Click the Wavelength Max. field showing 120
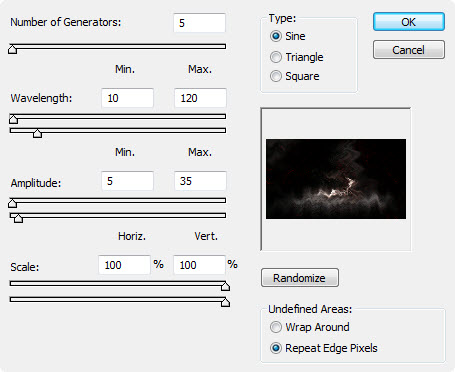This screenshot has width=455, height=372. pyautogui.click(x=200, y=98)
